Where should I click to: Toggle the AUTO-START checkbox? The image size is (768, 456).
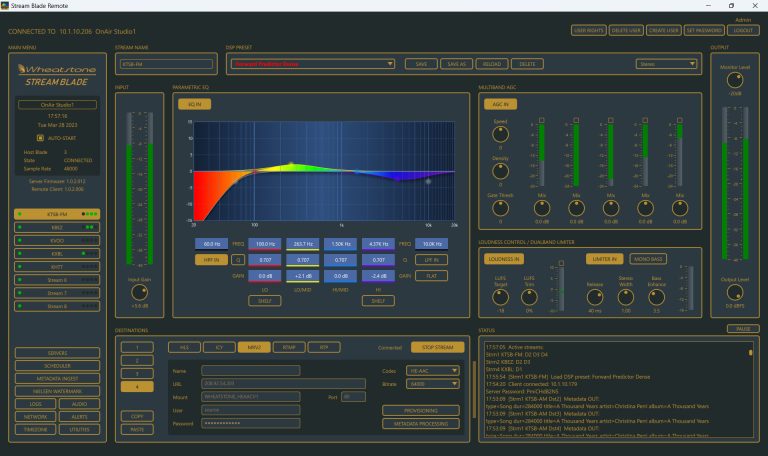[x=40, y=136]
